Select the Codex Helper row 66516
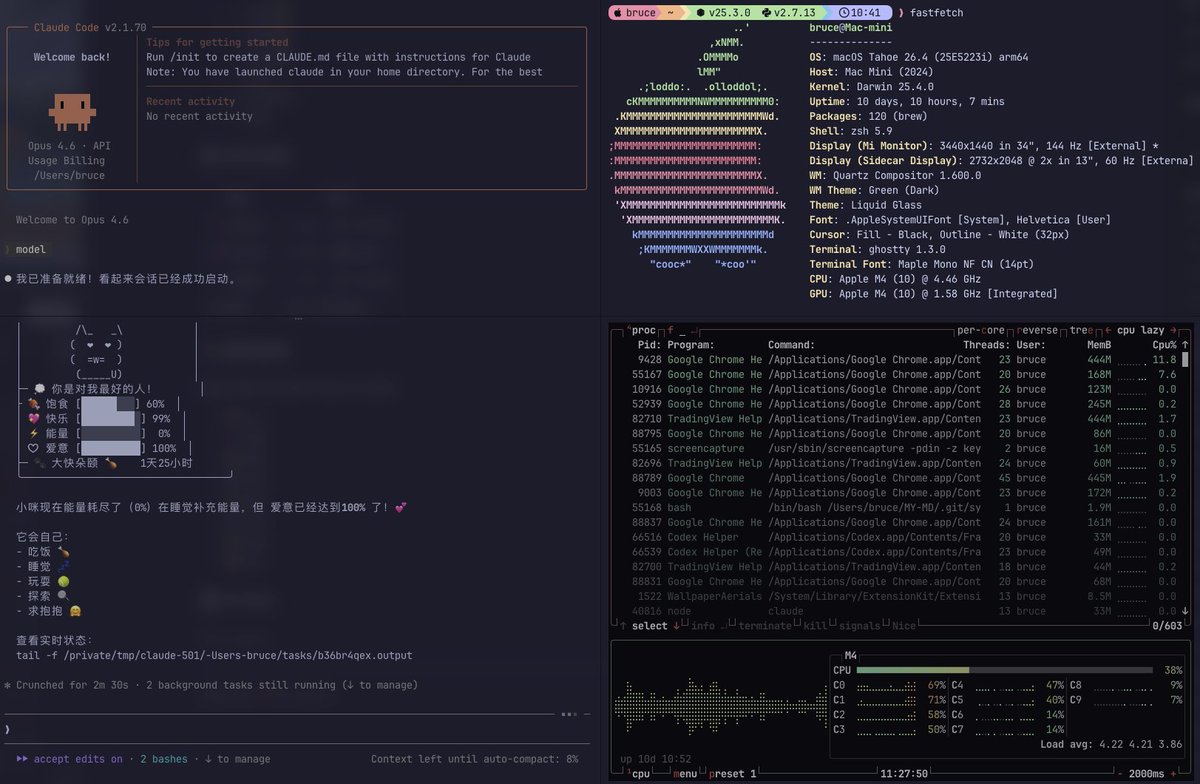The width and height of the screenshot is (1200, 784). click(x=897, y=537)
